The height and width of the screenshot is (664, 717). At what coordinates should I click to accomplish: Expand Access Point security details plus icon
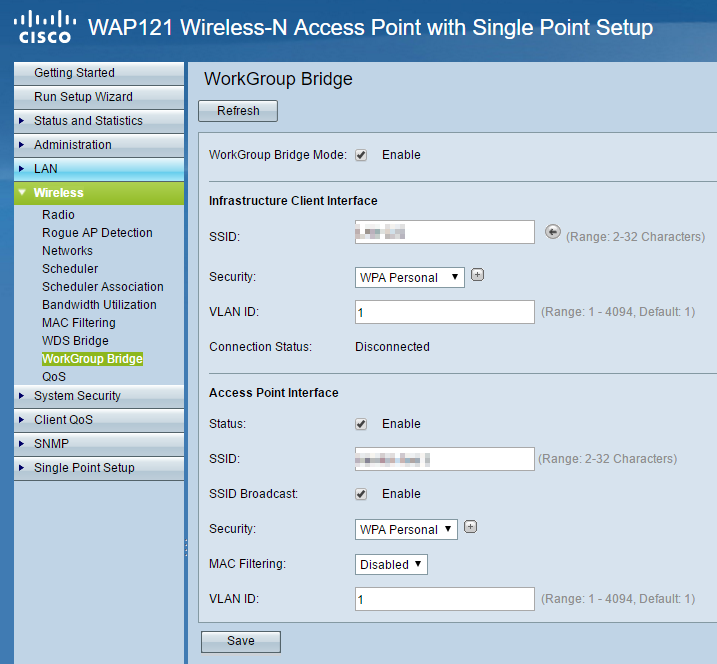(471, 527)
